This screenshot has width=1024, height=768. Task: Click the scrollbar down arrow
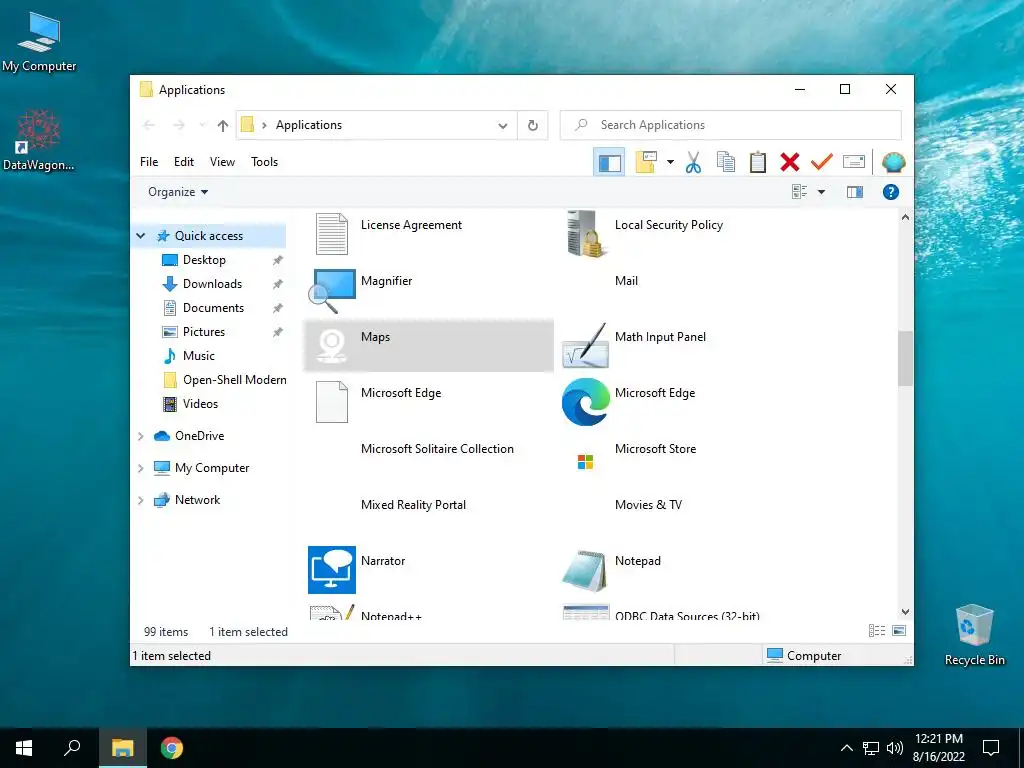coord(905,612)
